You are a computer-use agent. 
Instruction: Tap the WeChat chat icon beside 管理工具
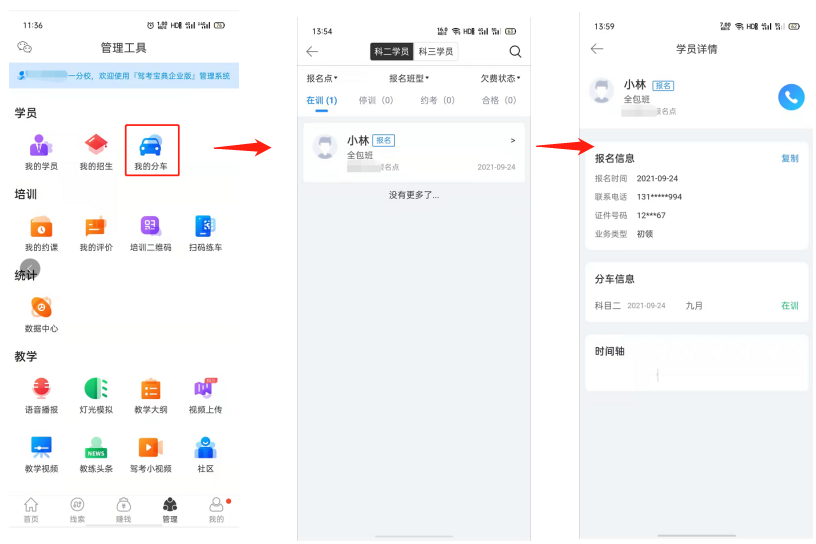24,47
